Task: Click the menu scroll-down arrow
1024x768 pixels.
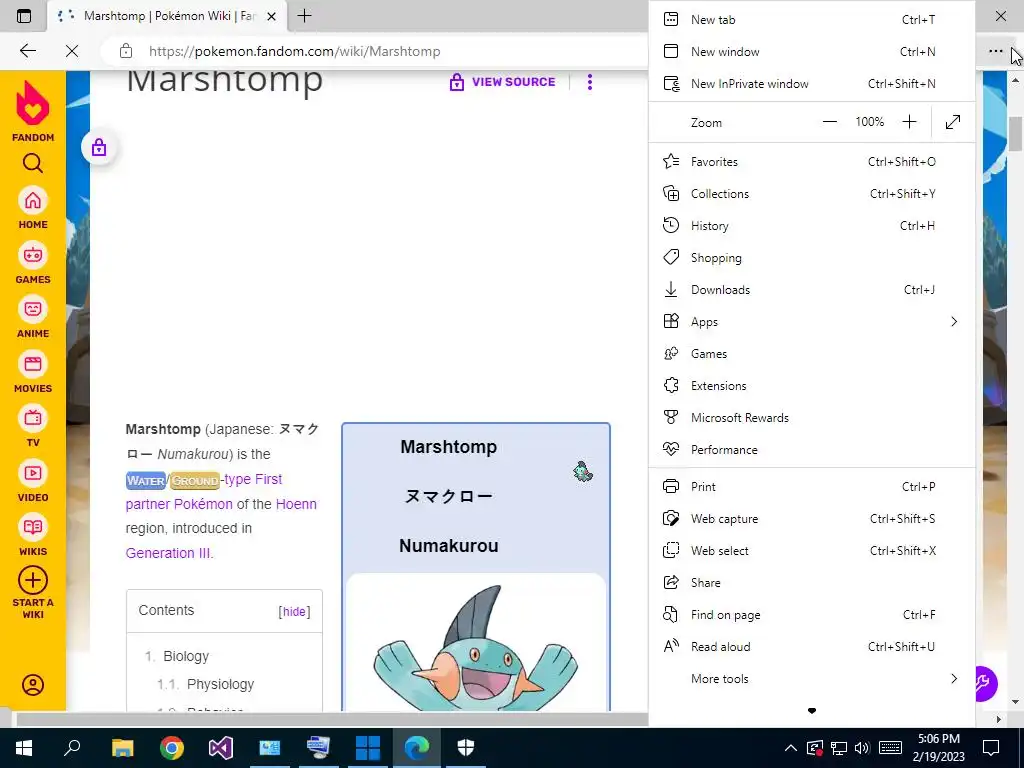Action: click(812, 711)
